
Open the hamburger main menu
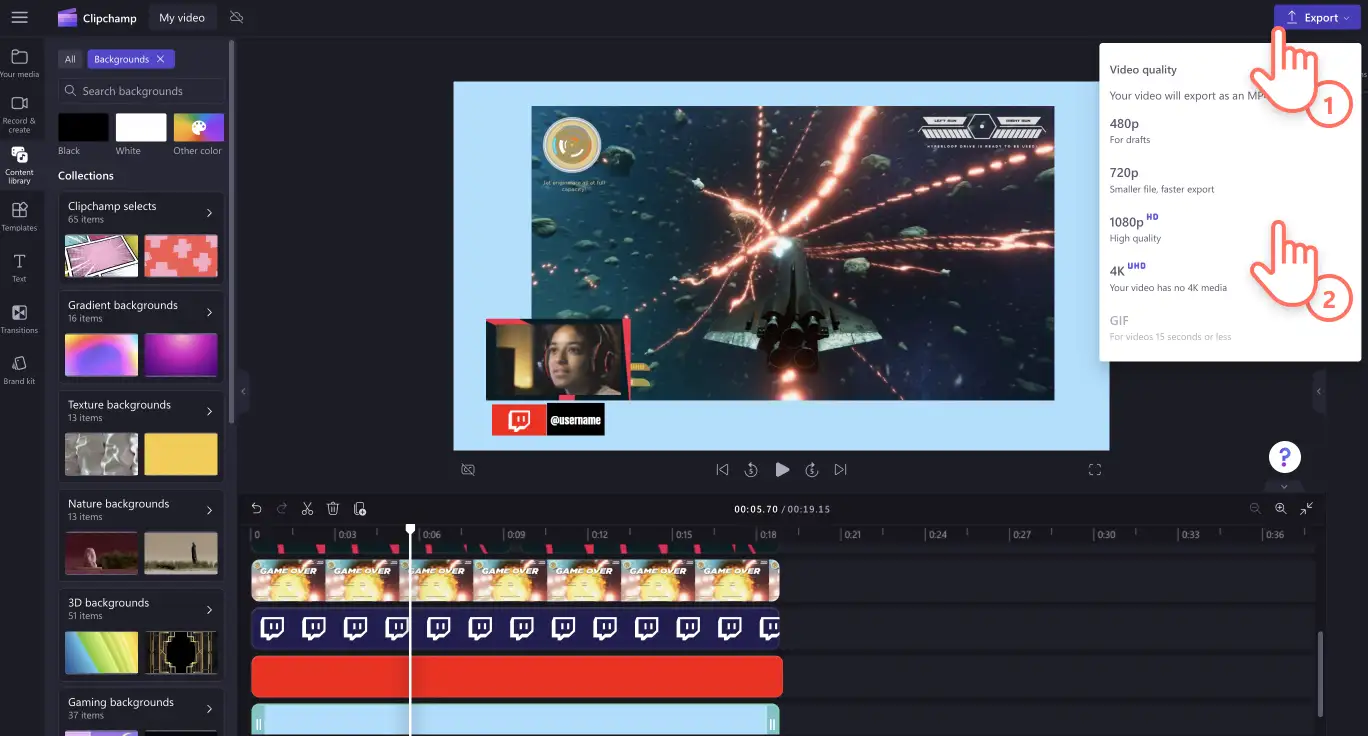pos(19,17)
